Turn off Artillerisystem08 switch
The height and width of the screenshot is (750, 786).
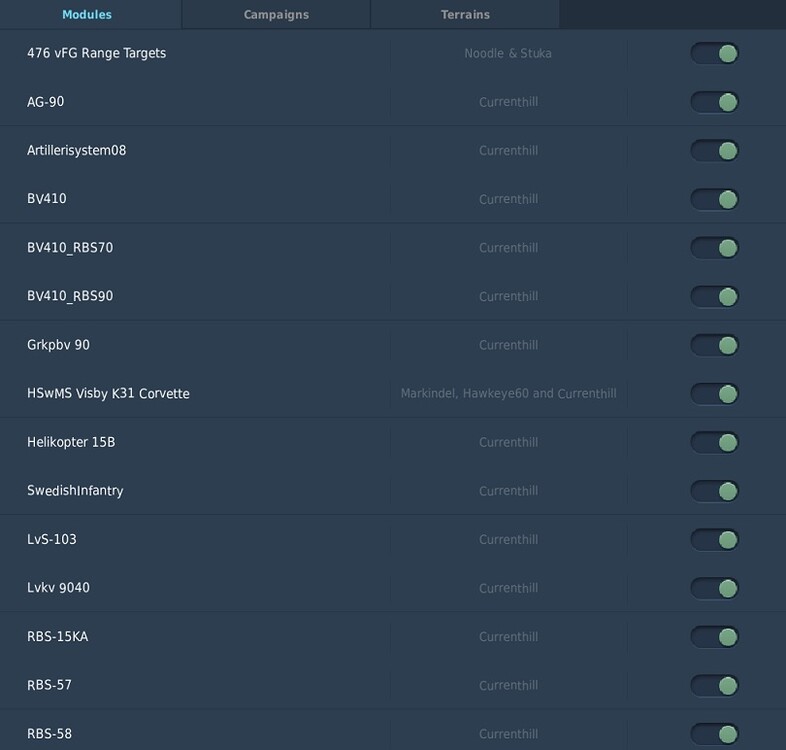tap(714, 151)
